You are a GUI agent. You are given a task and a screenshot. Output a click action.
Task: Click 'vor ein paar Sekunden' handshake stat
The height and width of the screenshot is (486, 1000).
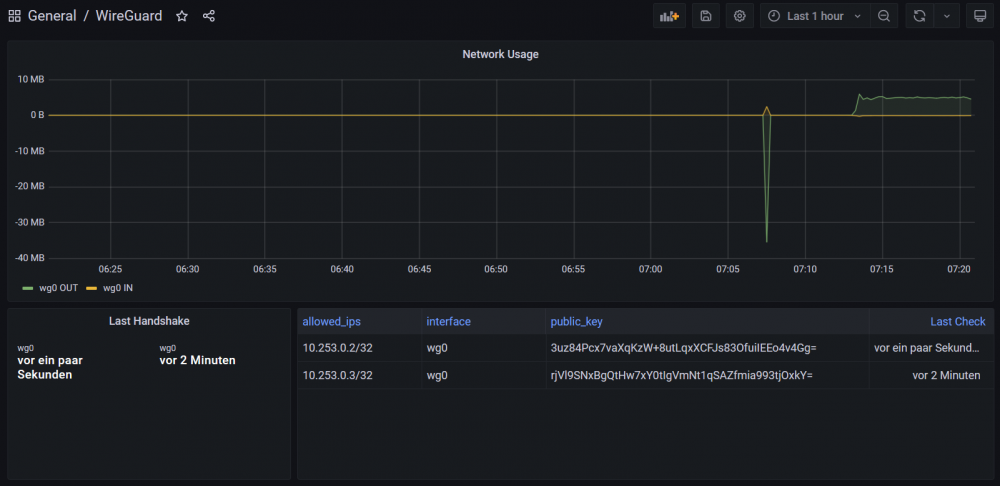click(50, 367)
